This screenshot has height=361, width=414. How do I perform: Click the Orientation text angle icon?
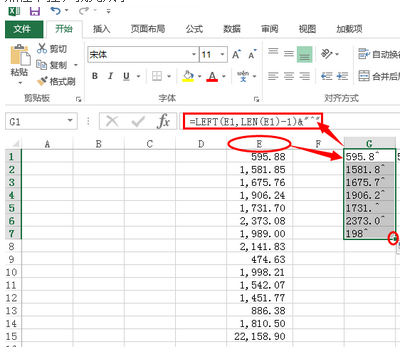(x=326, y=53)
